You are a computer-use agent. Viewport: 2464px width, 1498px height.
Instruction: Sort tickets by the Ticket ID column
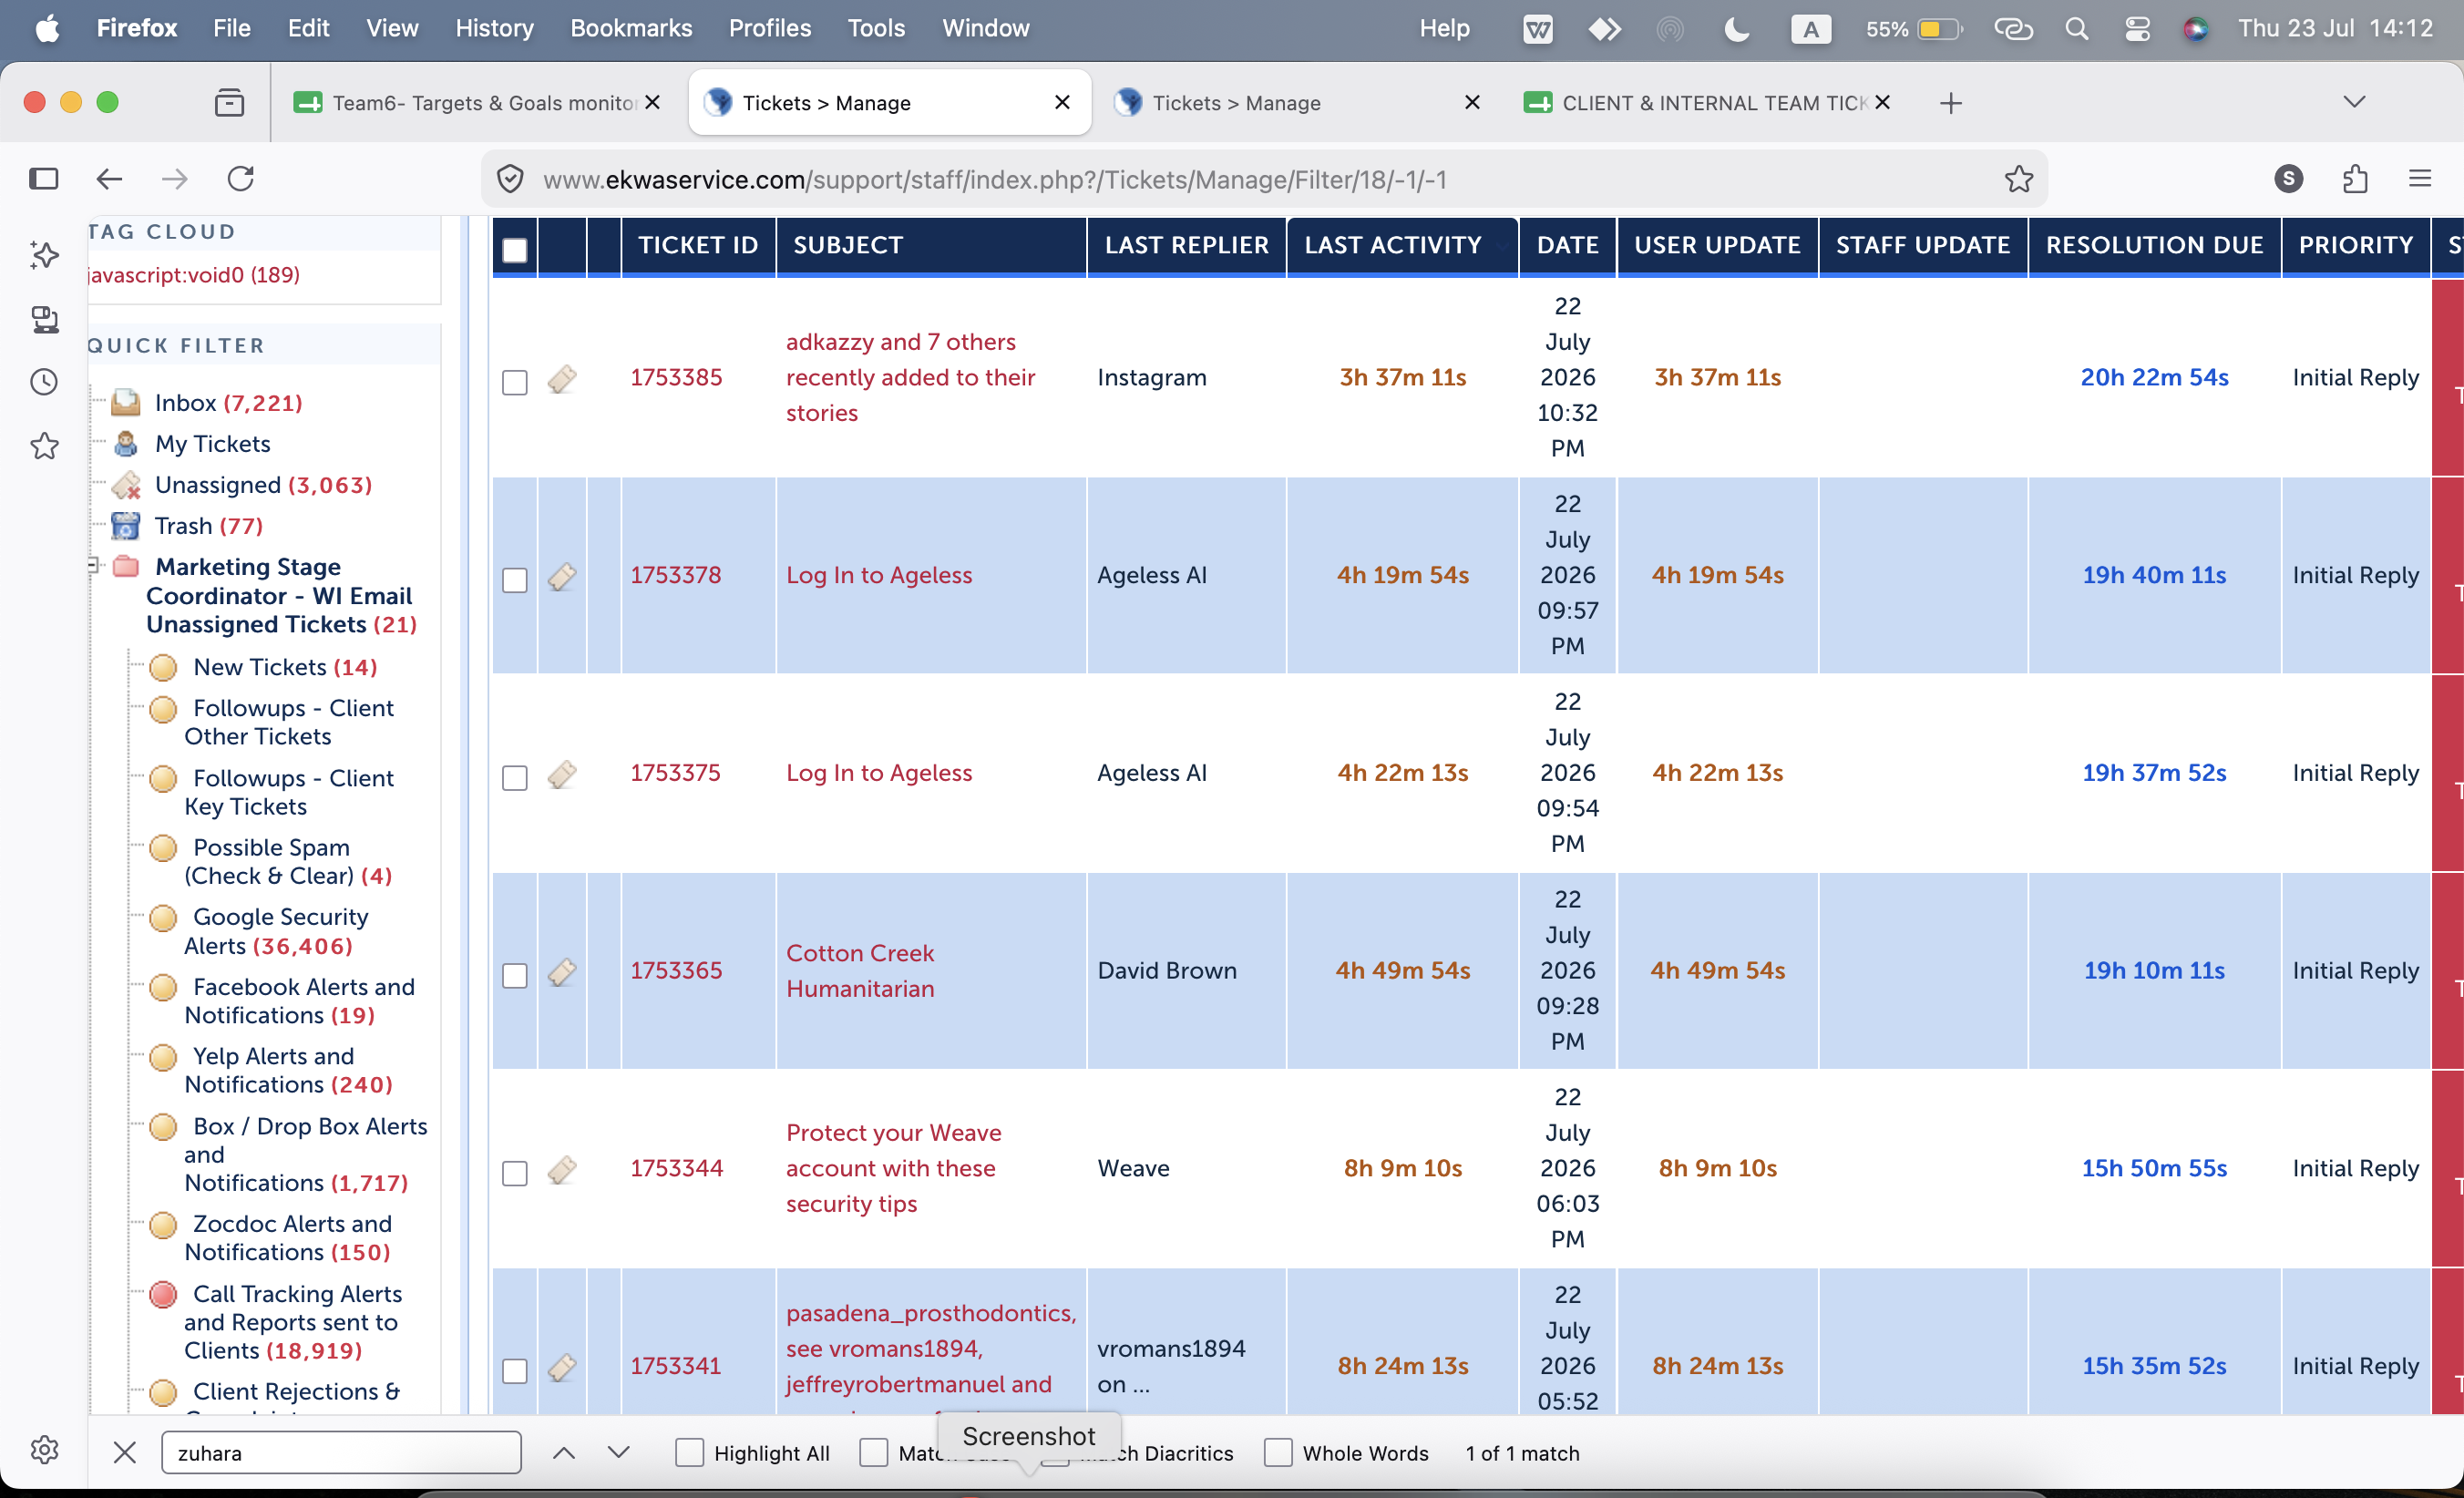click(x=698, y=245)
